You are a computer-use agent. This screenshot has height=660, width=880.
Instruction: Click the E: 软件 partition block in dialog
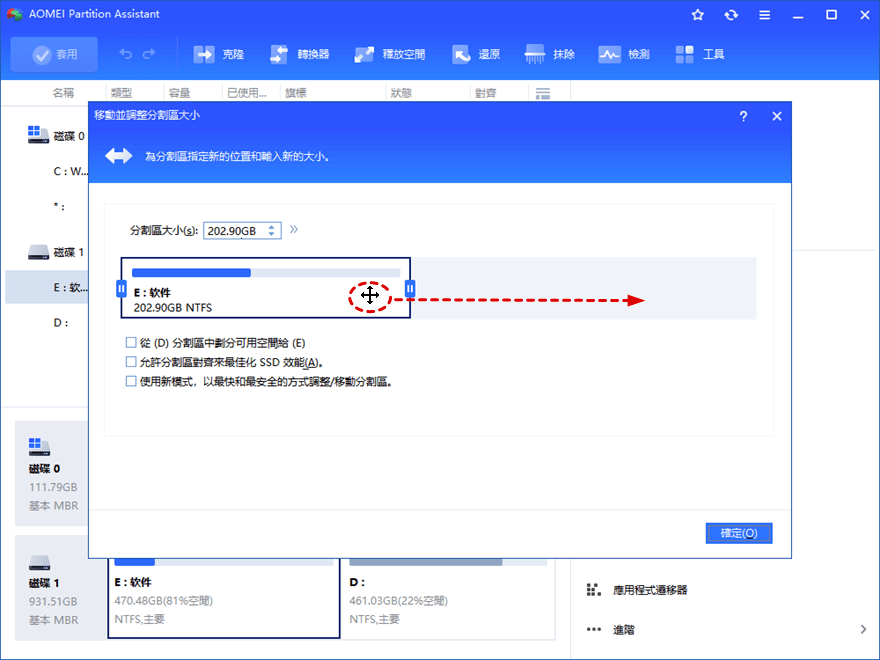tap(265, 288)
